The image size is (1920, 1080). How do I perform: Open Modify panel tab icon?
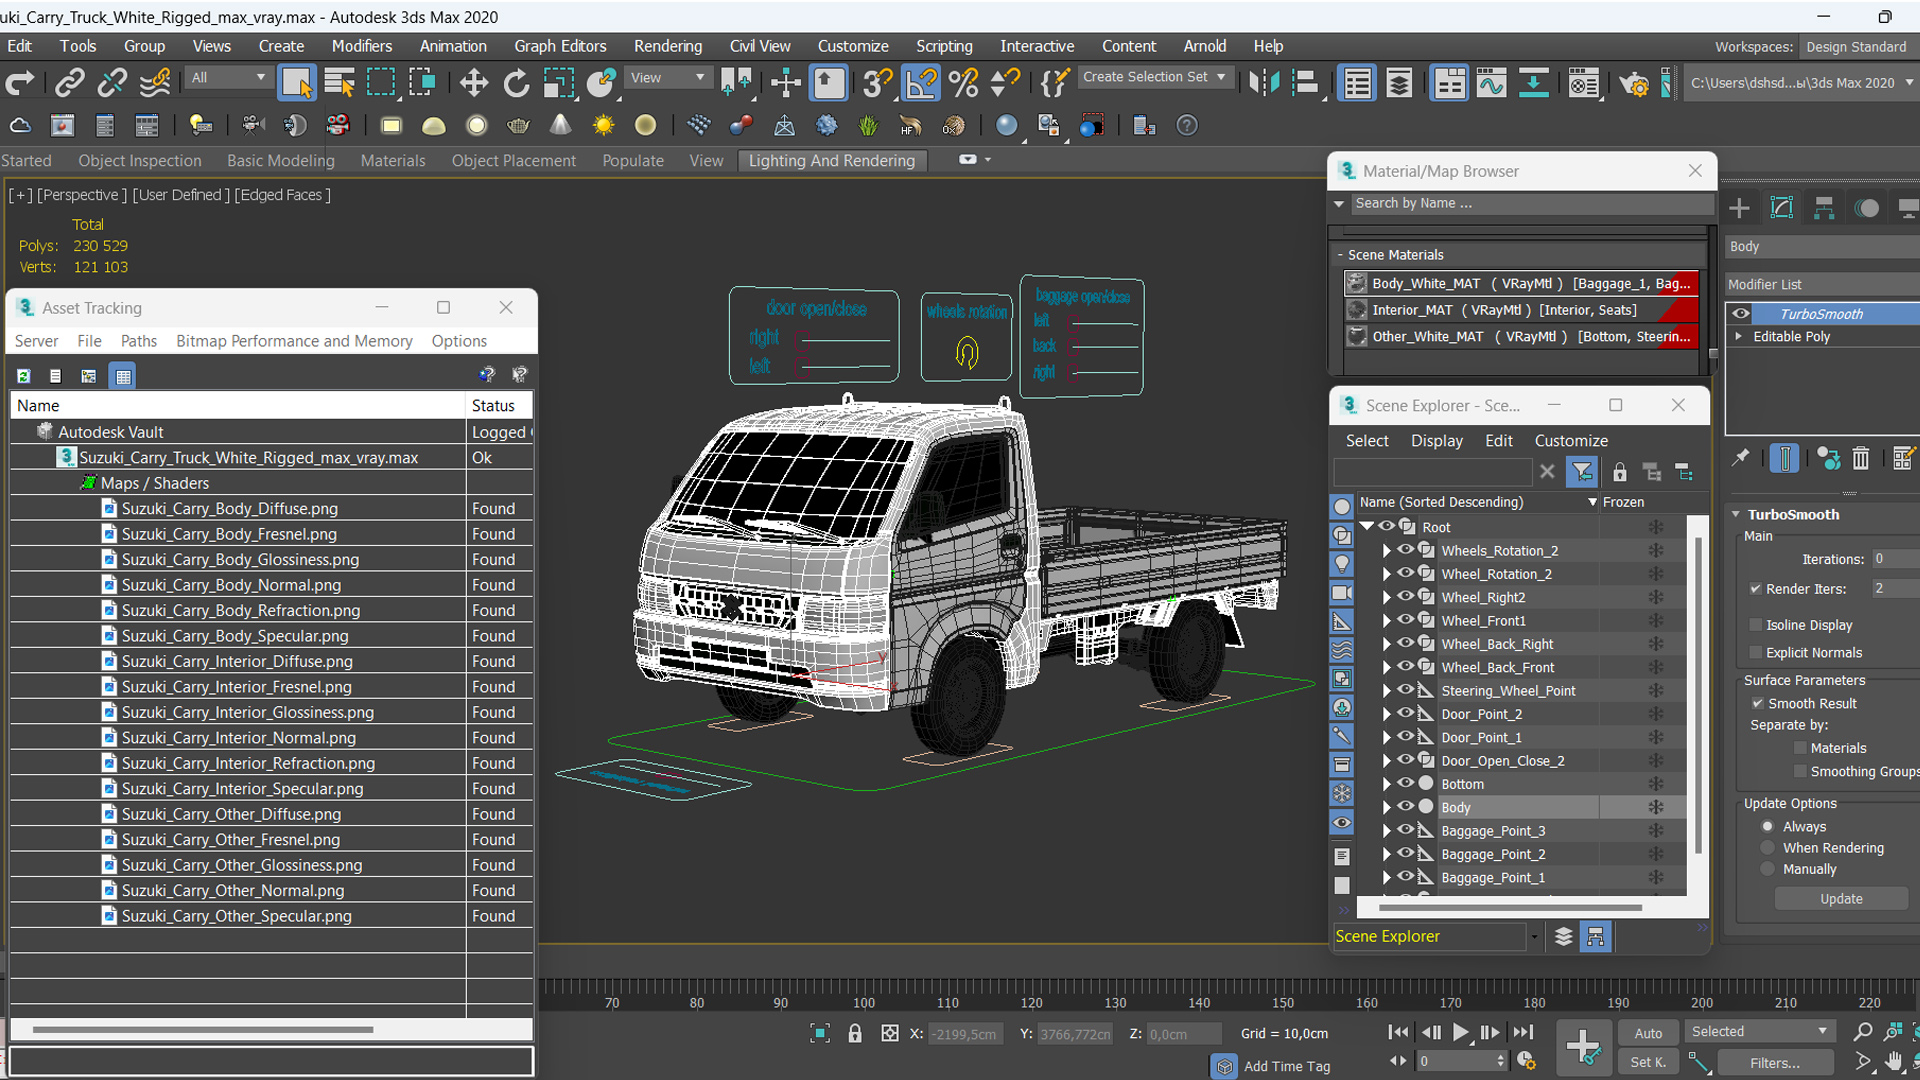point(1782,208)
